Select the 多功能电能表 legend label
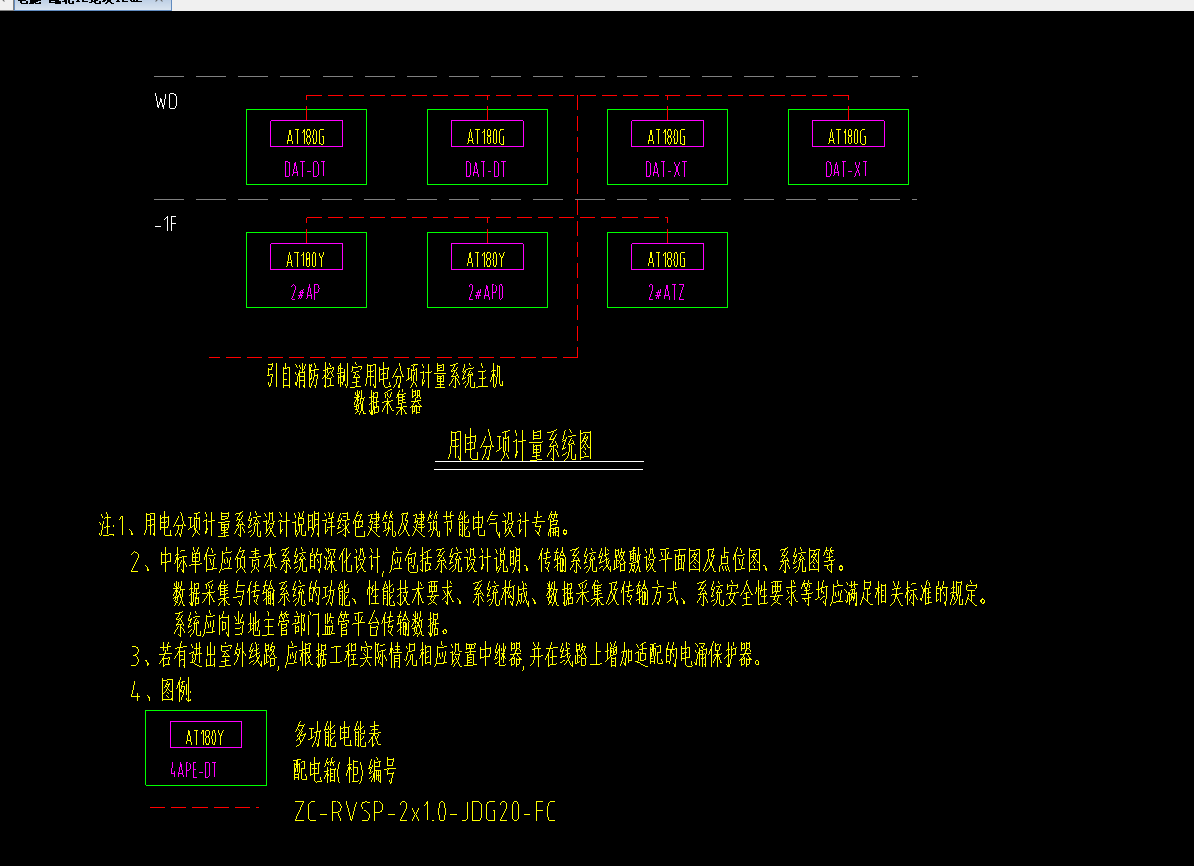1194x866 pixels. 337,735
